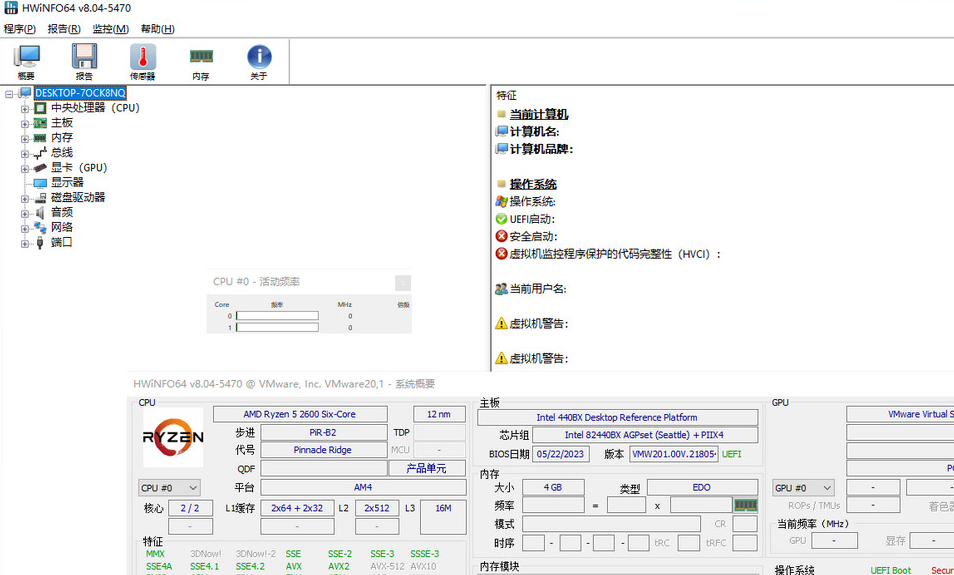This screenshot has width=954, height=575.
Task: Click the green memory module icon in 内存 panel
Action: (746, 505)
